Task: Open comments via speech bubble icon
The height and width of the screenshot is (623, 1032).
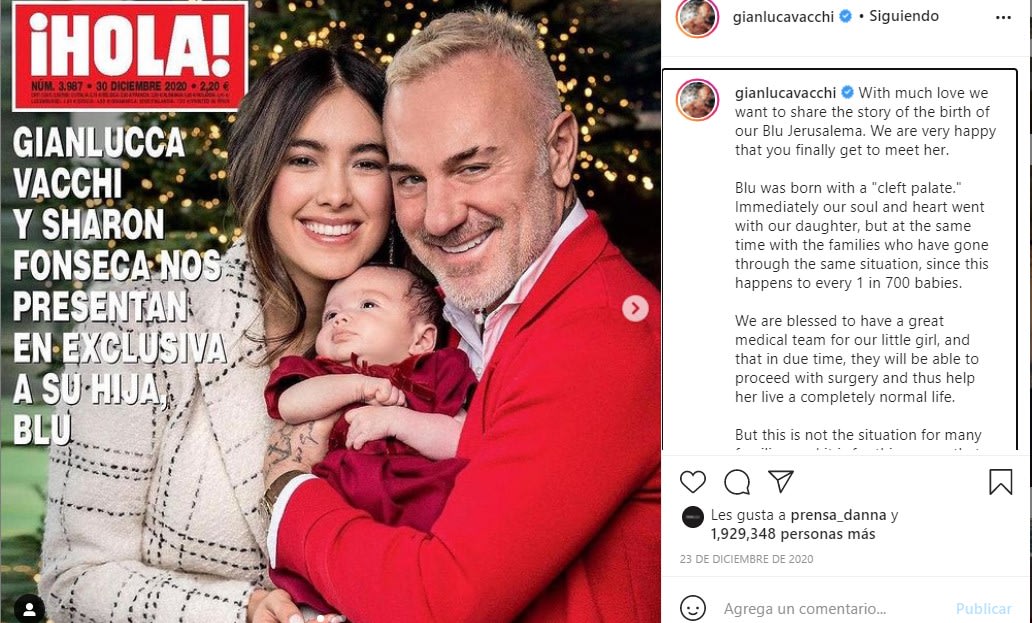Action: coord(736,482)
